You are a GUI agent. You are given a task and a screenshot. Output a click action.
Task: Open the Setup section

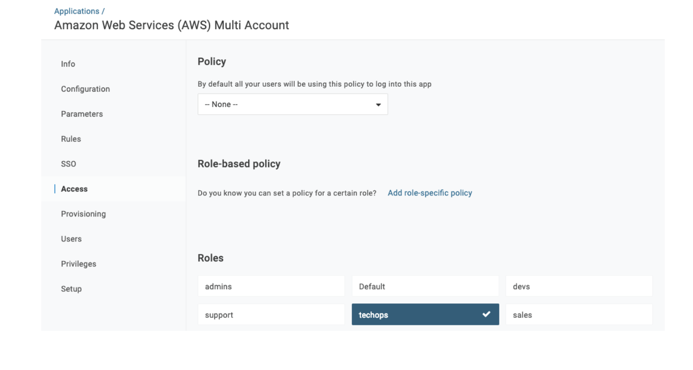(71, 289)
